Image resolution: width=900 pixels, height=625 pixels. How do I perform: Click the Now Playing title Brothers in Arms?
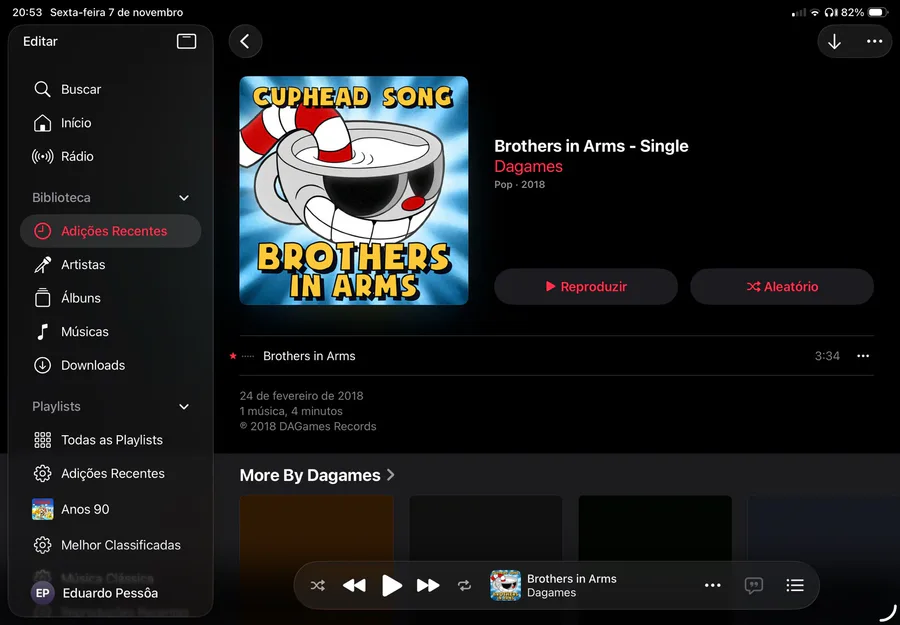click(572, 579)
